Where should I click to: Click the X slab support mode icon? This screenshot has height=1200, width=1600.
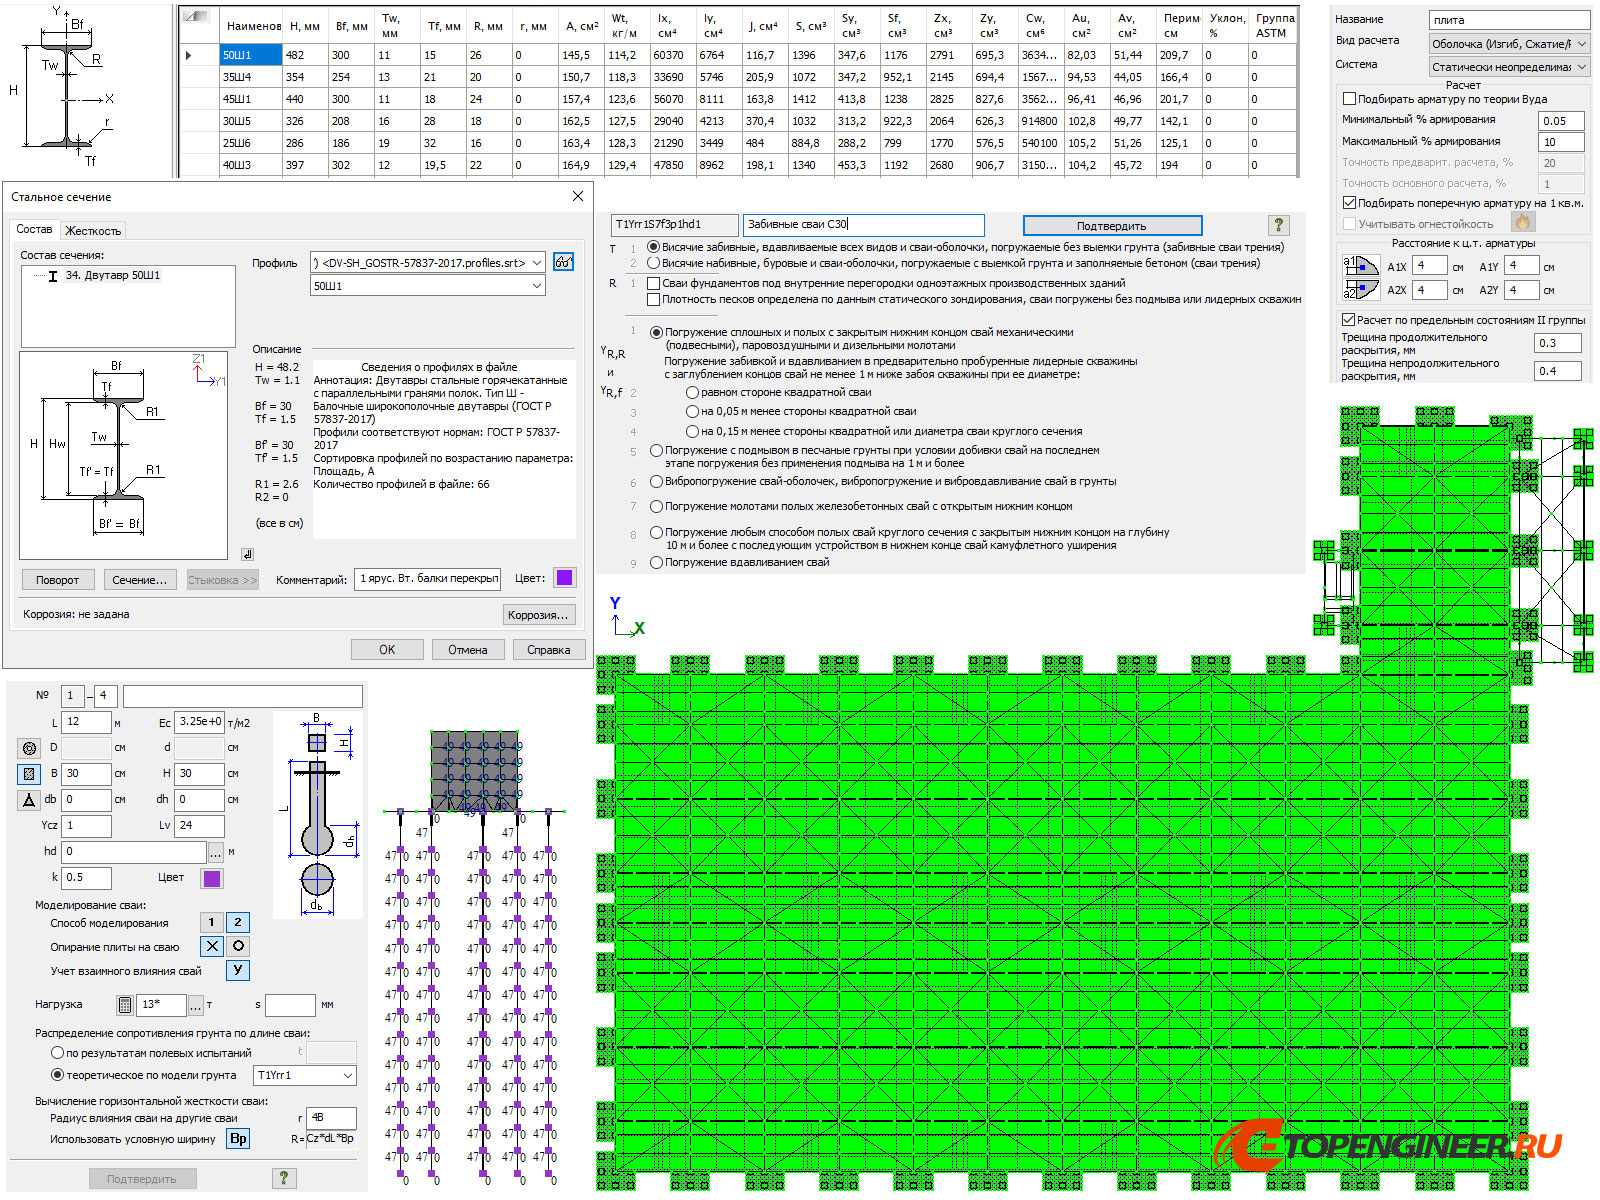[x=212, y=946]
